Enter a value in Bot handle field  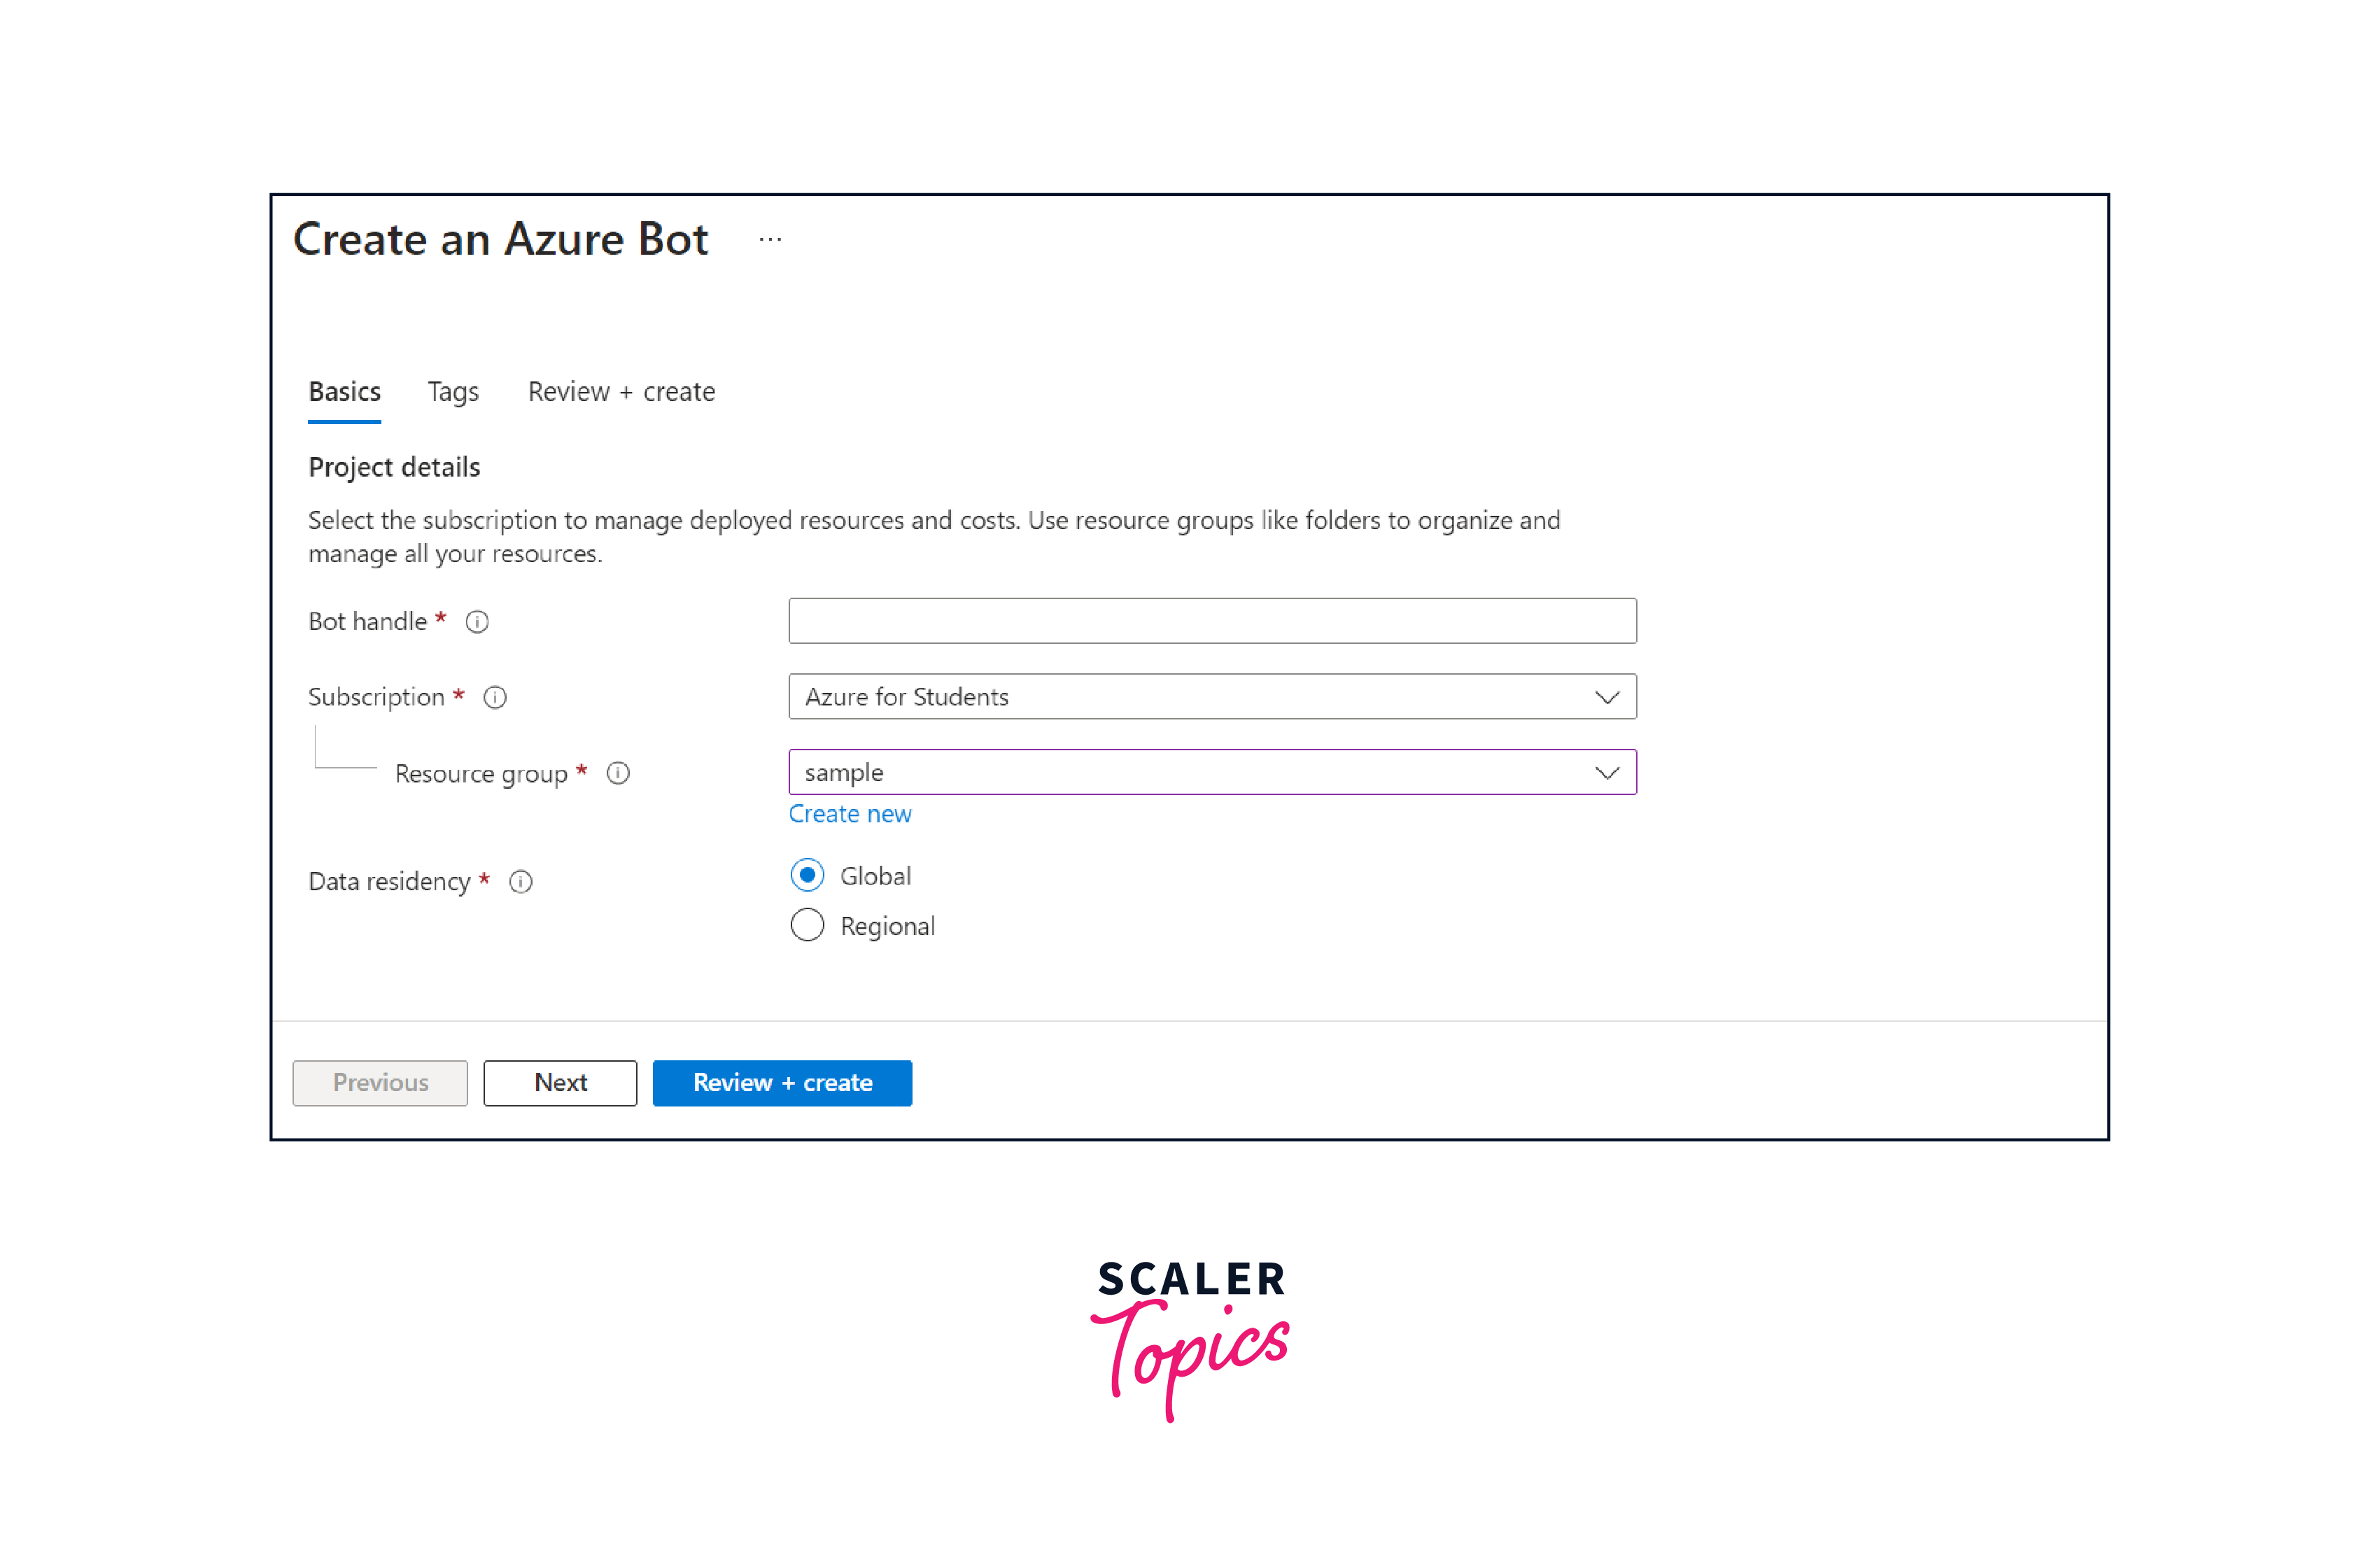pos(1212,621)
